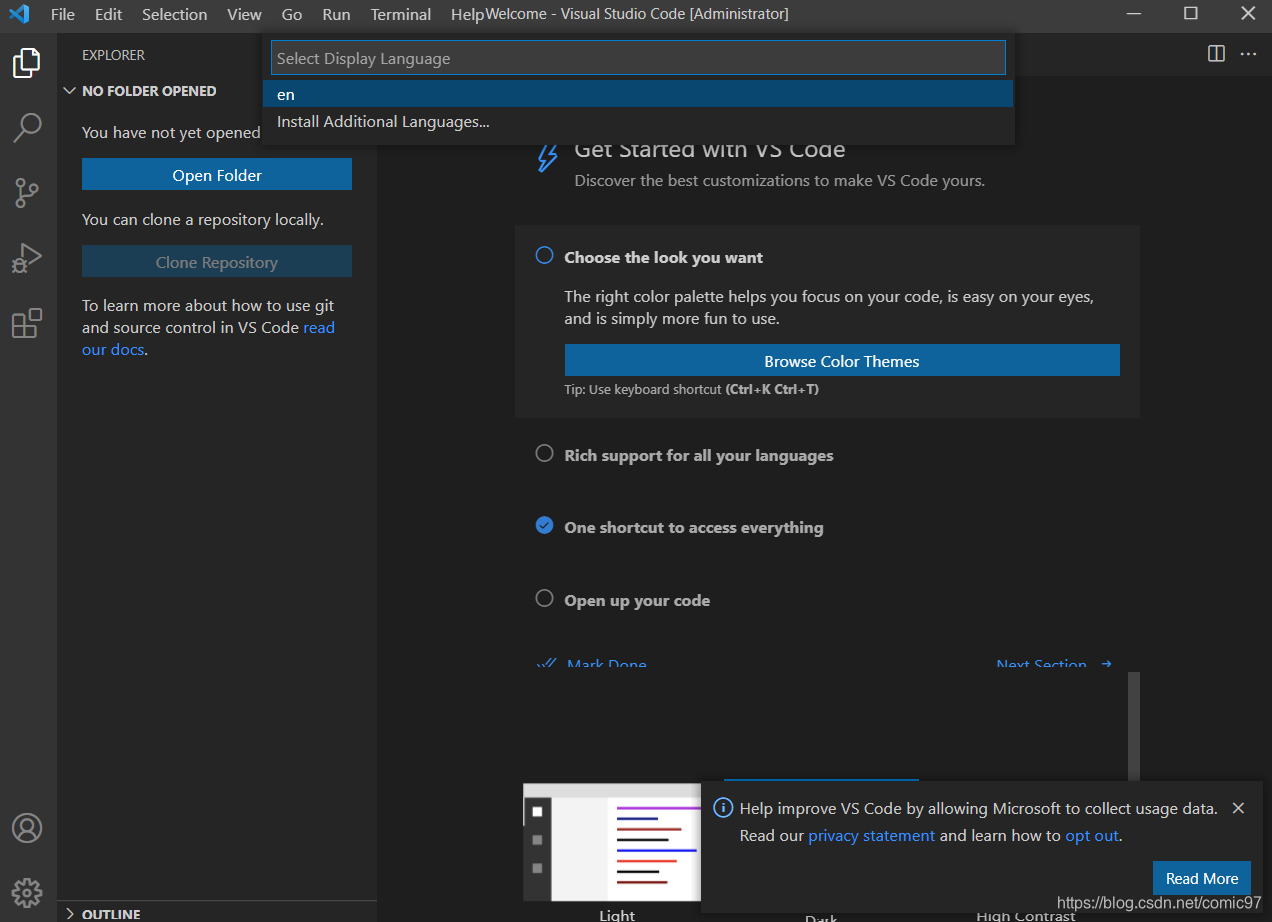Click the 'Open up your code' step title
This screenshot has width=1272, height=922.
[x=637, y=600]
